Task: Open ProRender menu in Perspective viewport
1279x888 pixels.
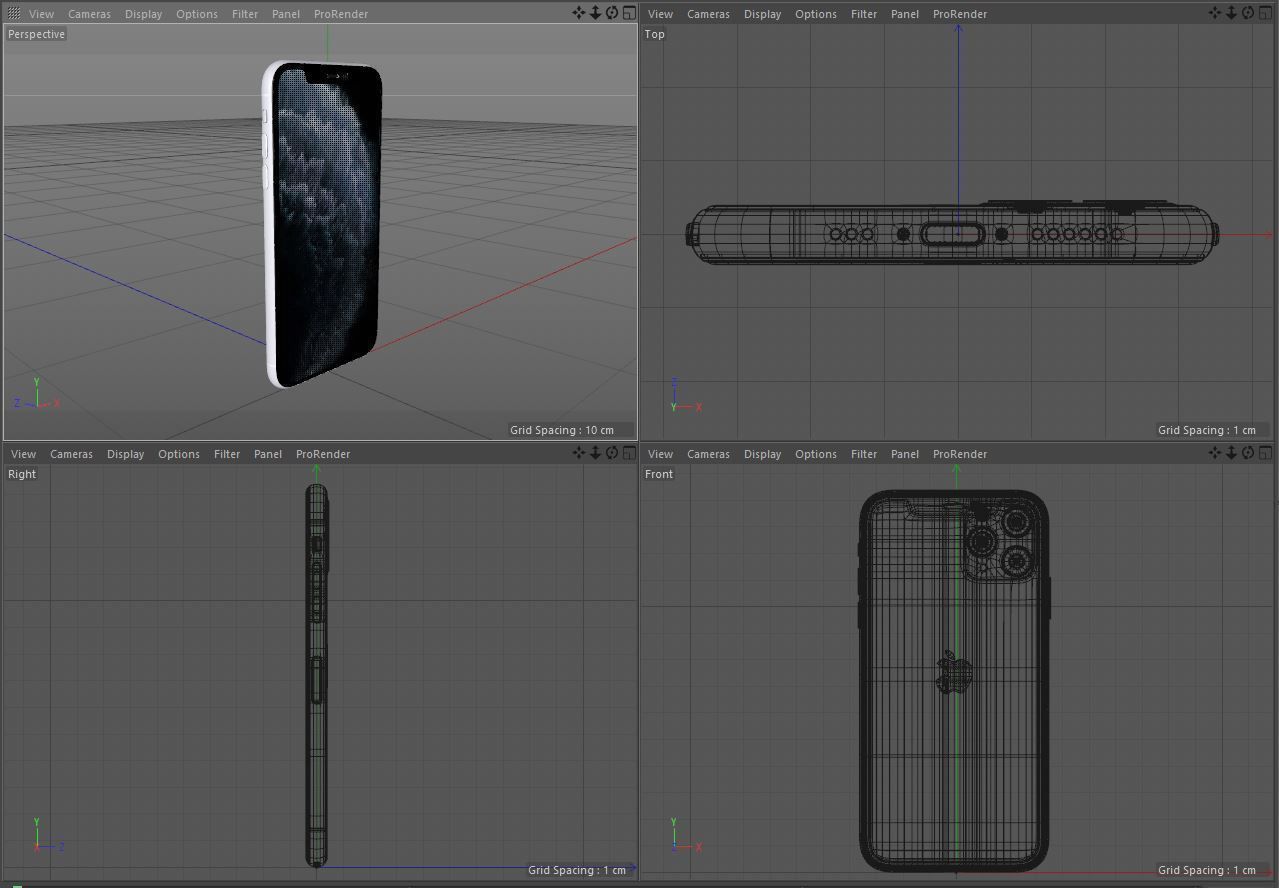Action: coord(341,14)
